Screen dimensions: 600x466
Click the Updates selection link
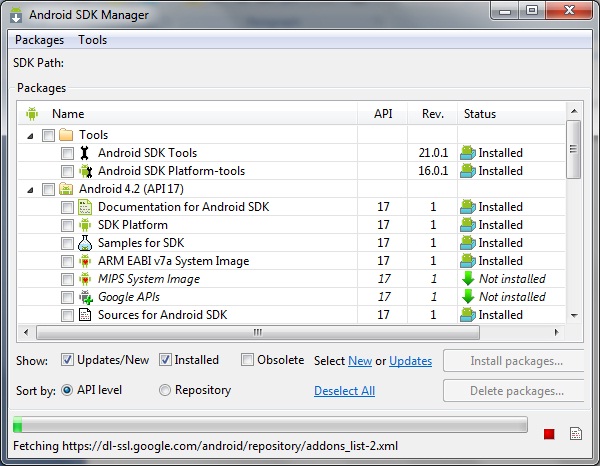[x=410, y=361]
